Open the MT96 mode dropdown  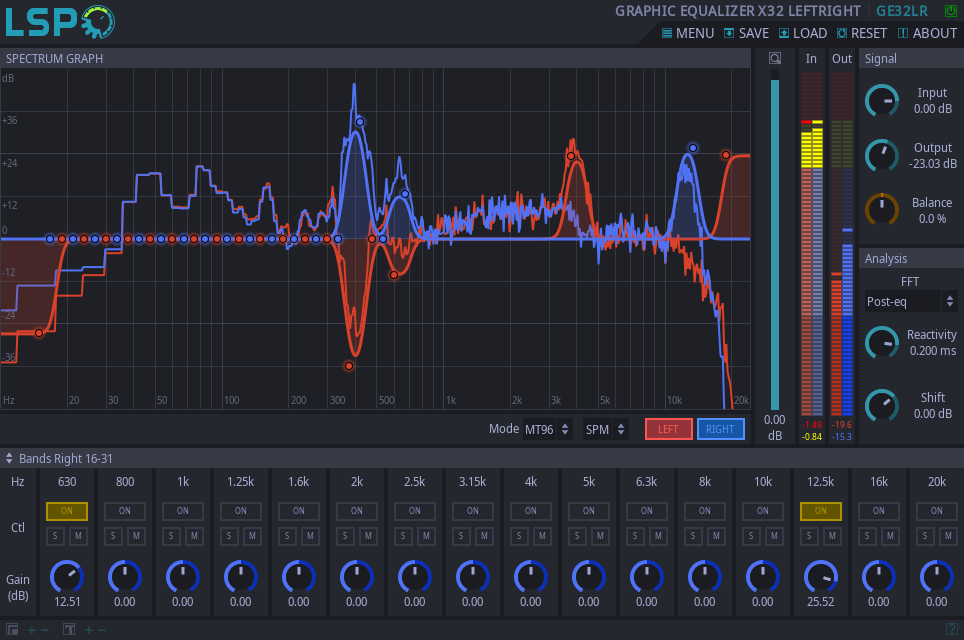(x=547, y=429)
